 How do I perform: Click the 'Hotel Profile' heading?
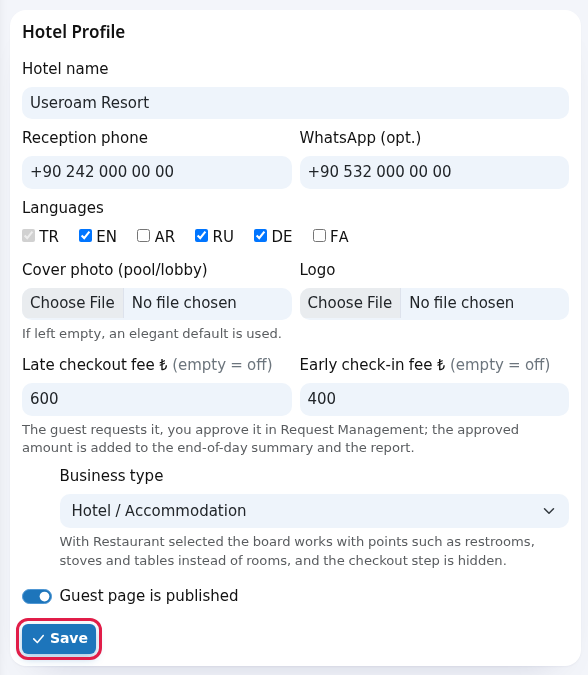point(74,32)
